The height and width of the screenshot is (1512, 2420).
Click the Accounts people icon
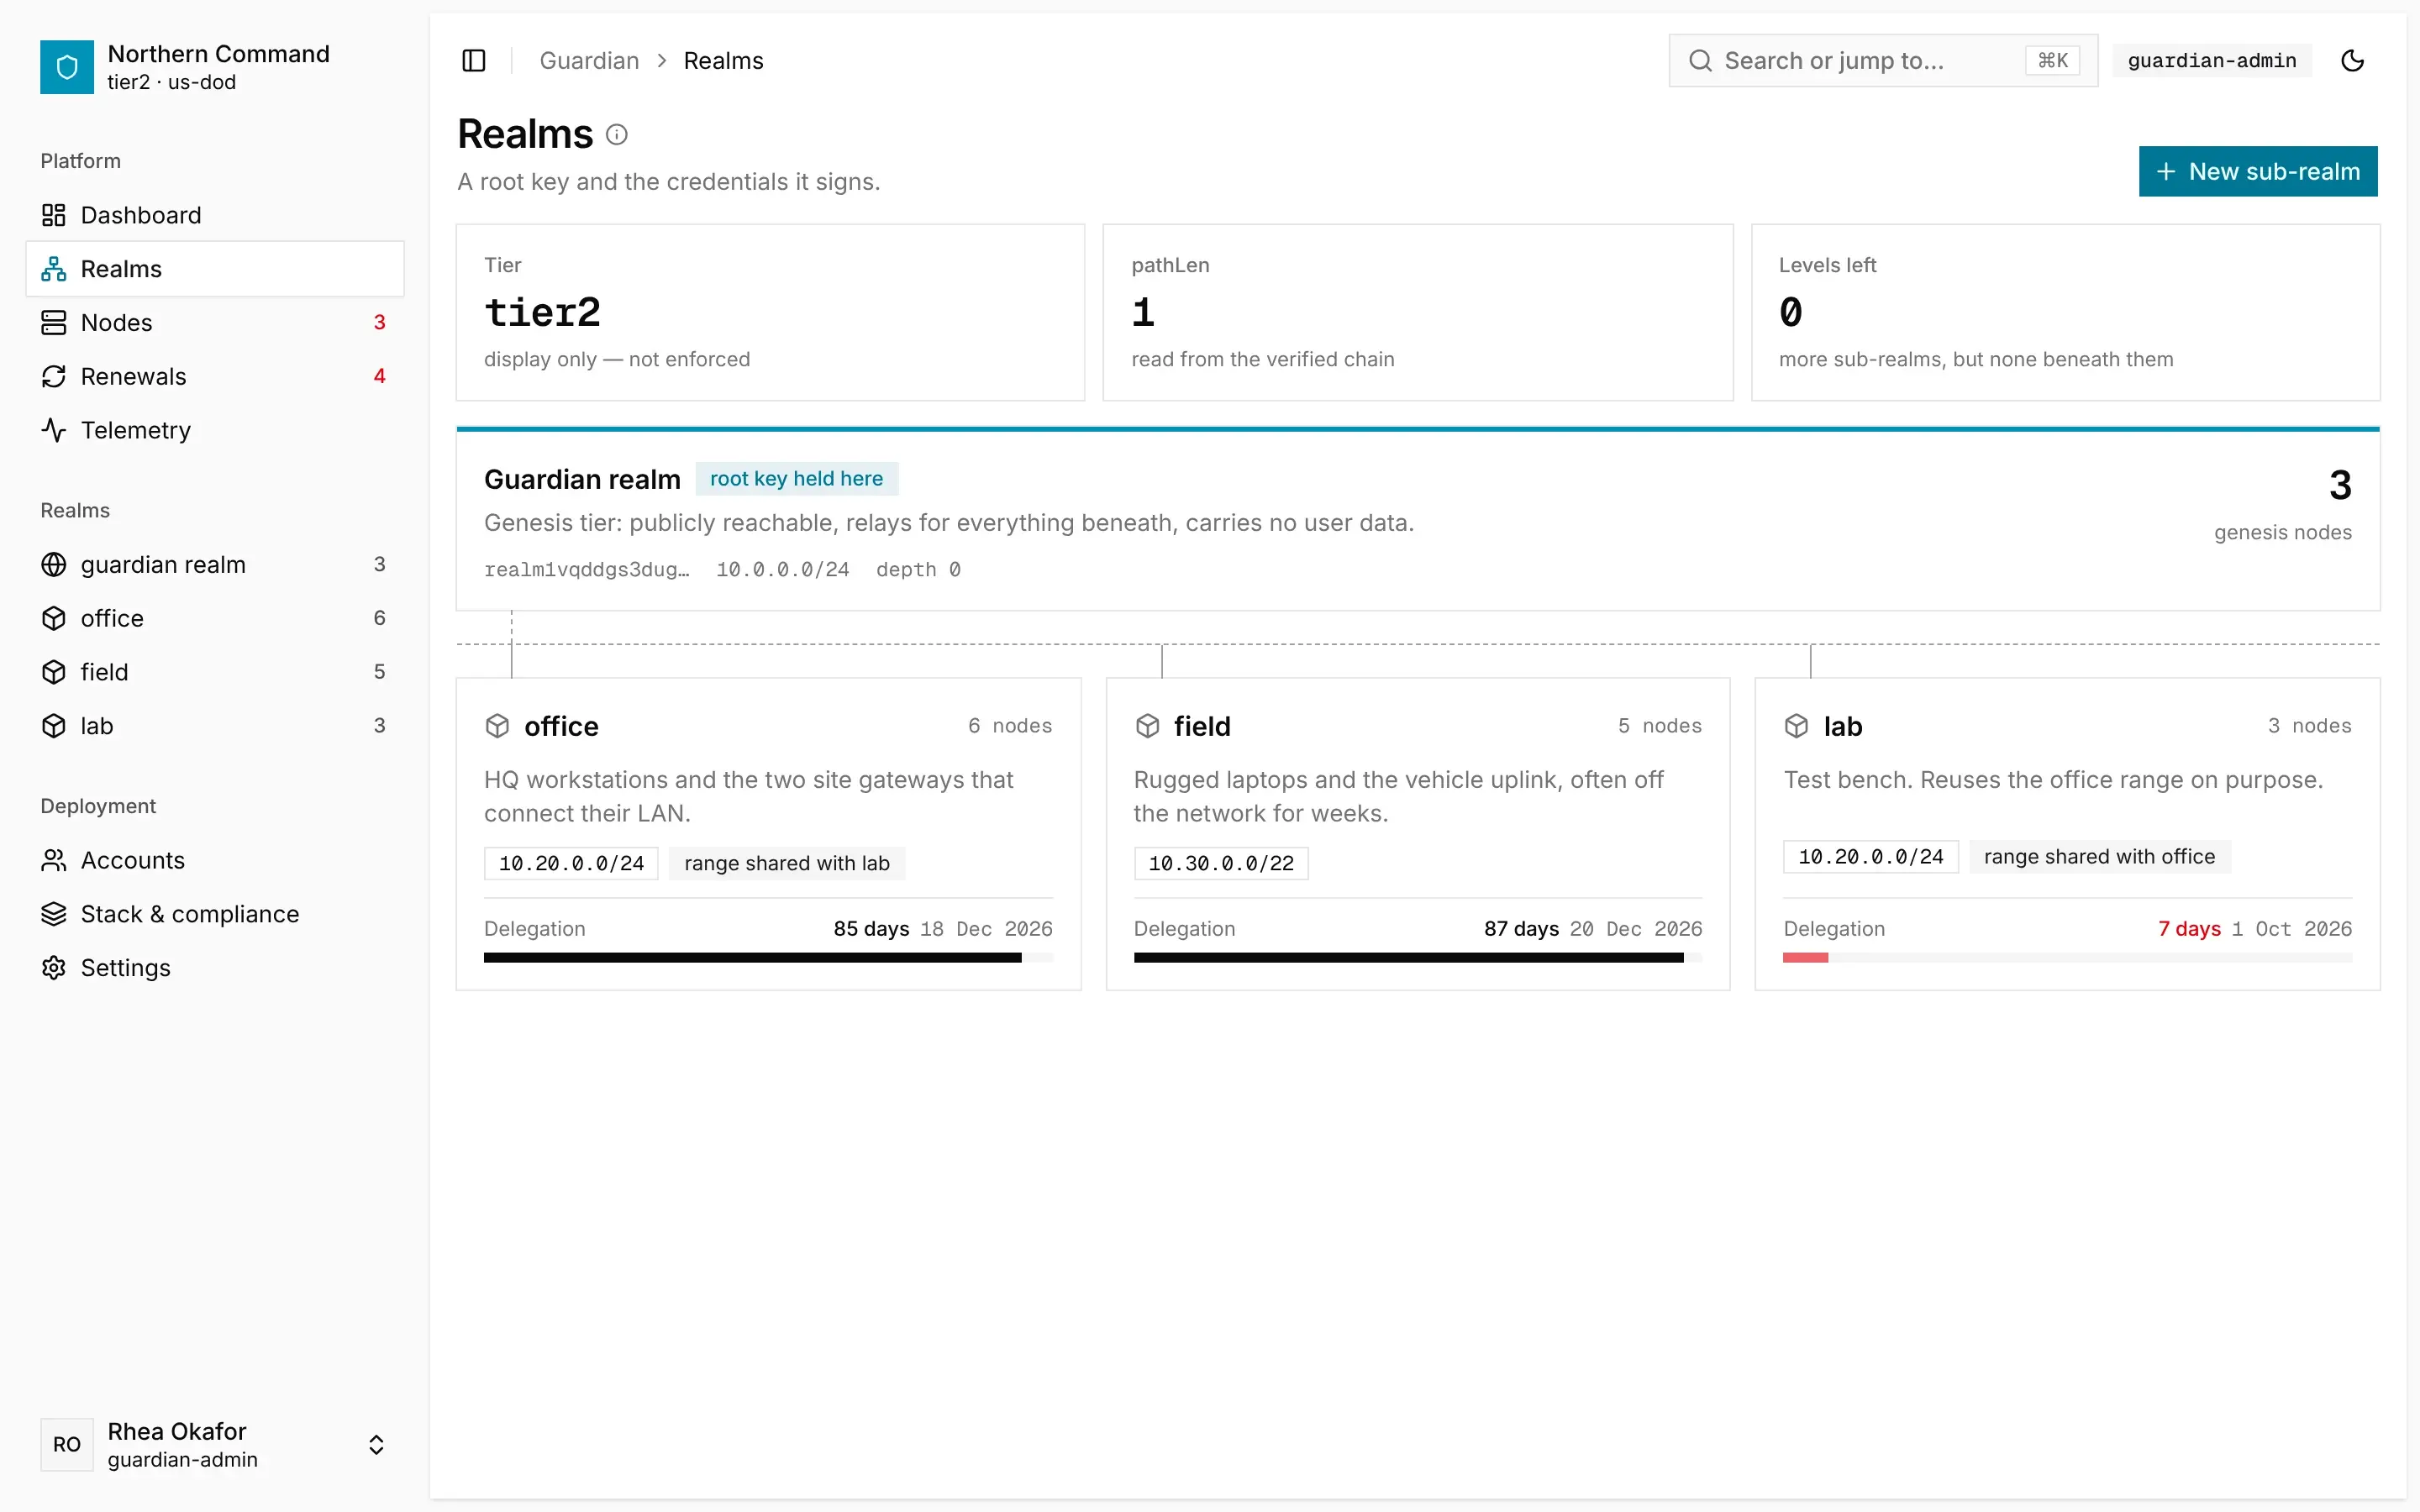pyautogui.click(x=54, y=860)
